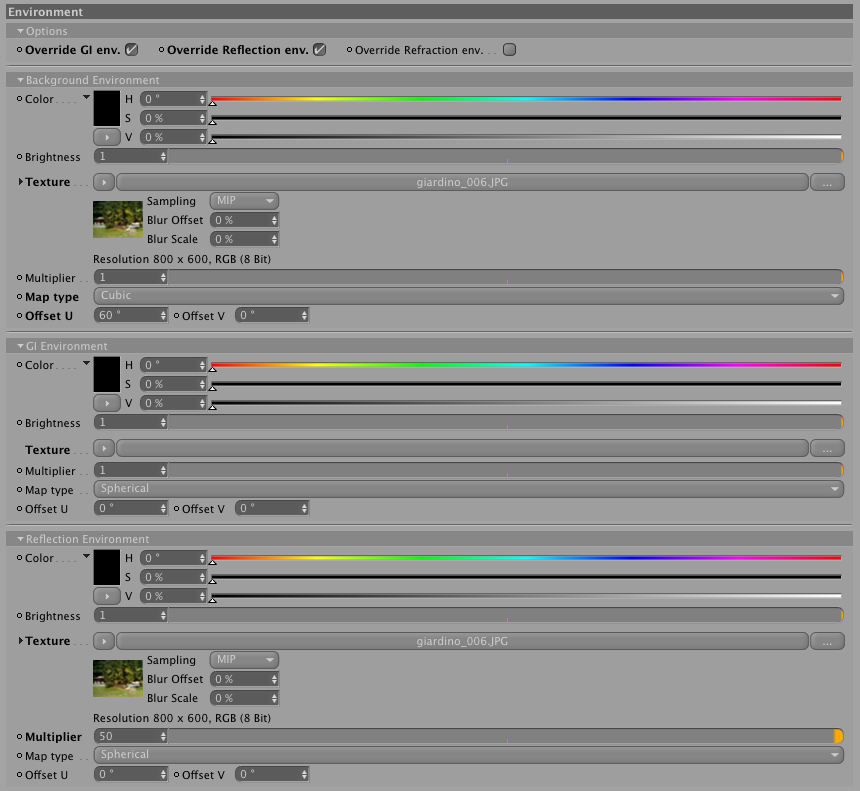
Task: Collapse the Background Environment section
Action: point(20,80)
